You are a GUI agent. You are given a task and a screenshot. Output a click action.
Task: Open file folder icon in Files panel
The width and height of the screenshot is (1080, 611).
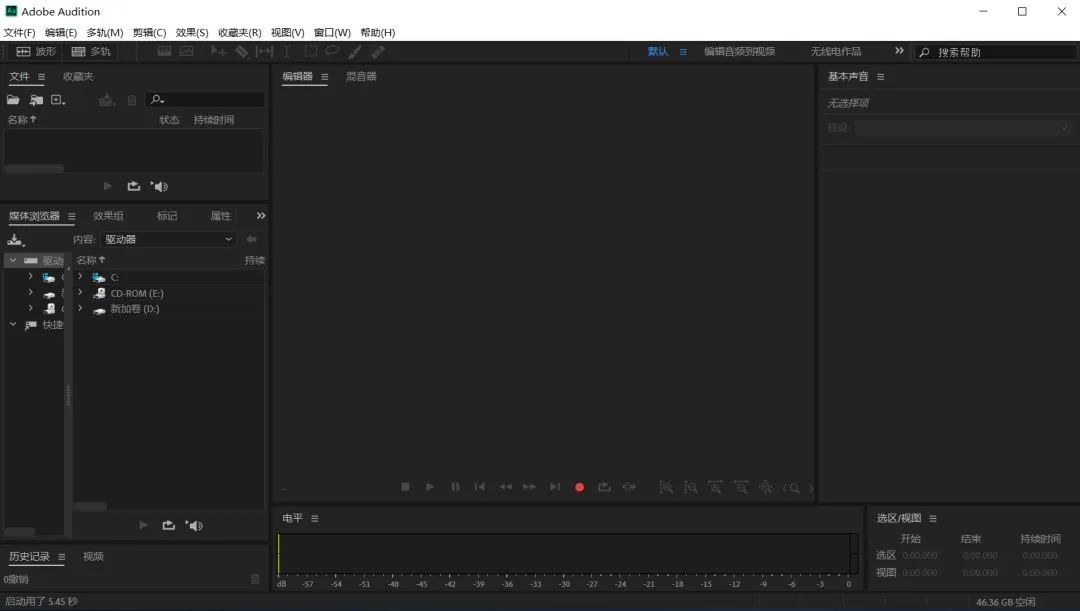point(13,100)
